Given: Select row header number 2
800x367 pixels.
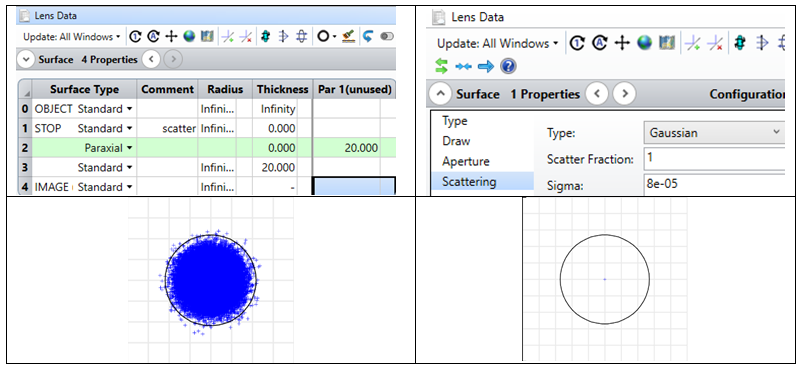Looking at the screenshot, I should [25, 148].
